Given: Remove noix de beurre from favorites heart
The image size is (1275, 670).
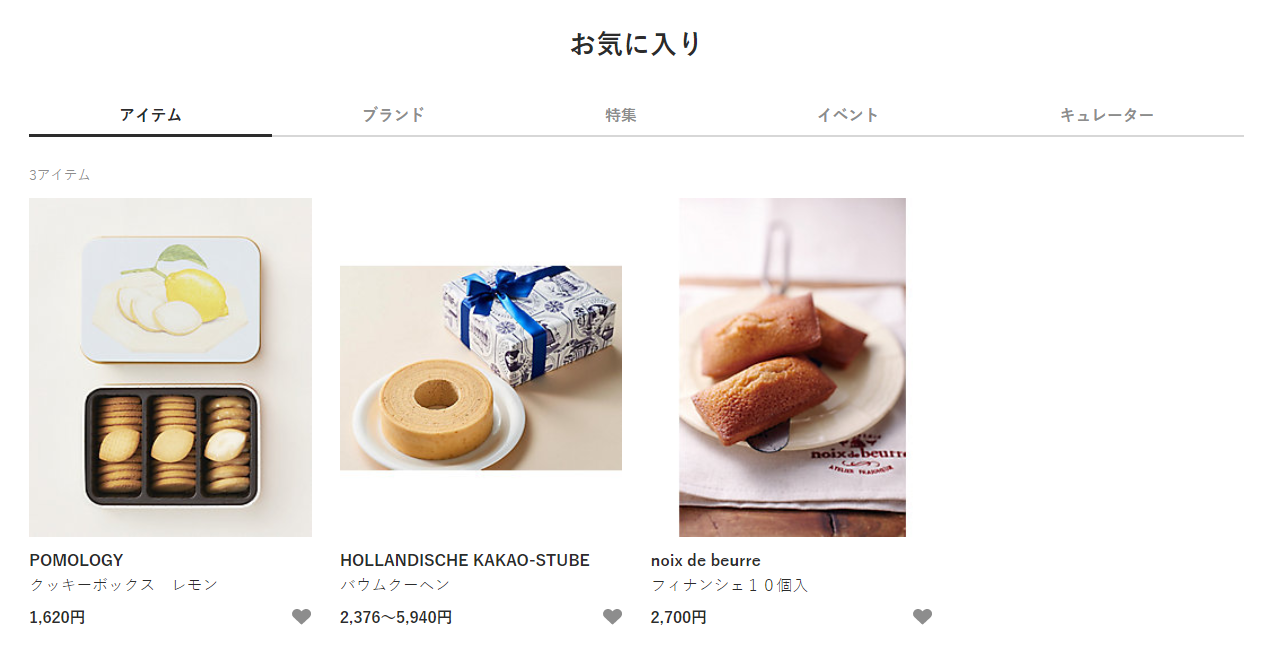Looking at the screenshot, I should [923, 617].
